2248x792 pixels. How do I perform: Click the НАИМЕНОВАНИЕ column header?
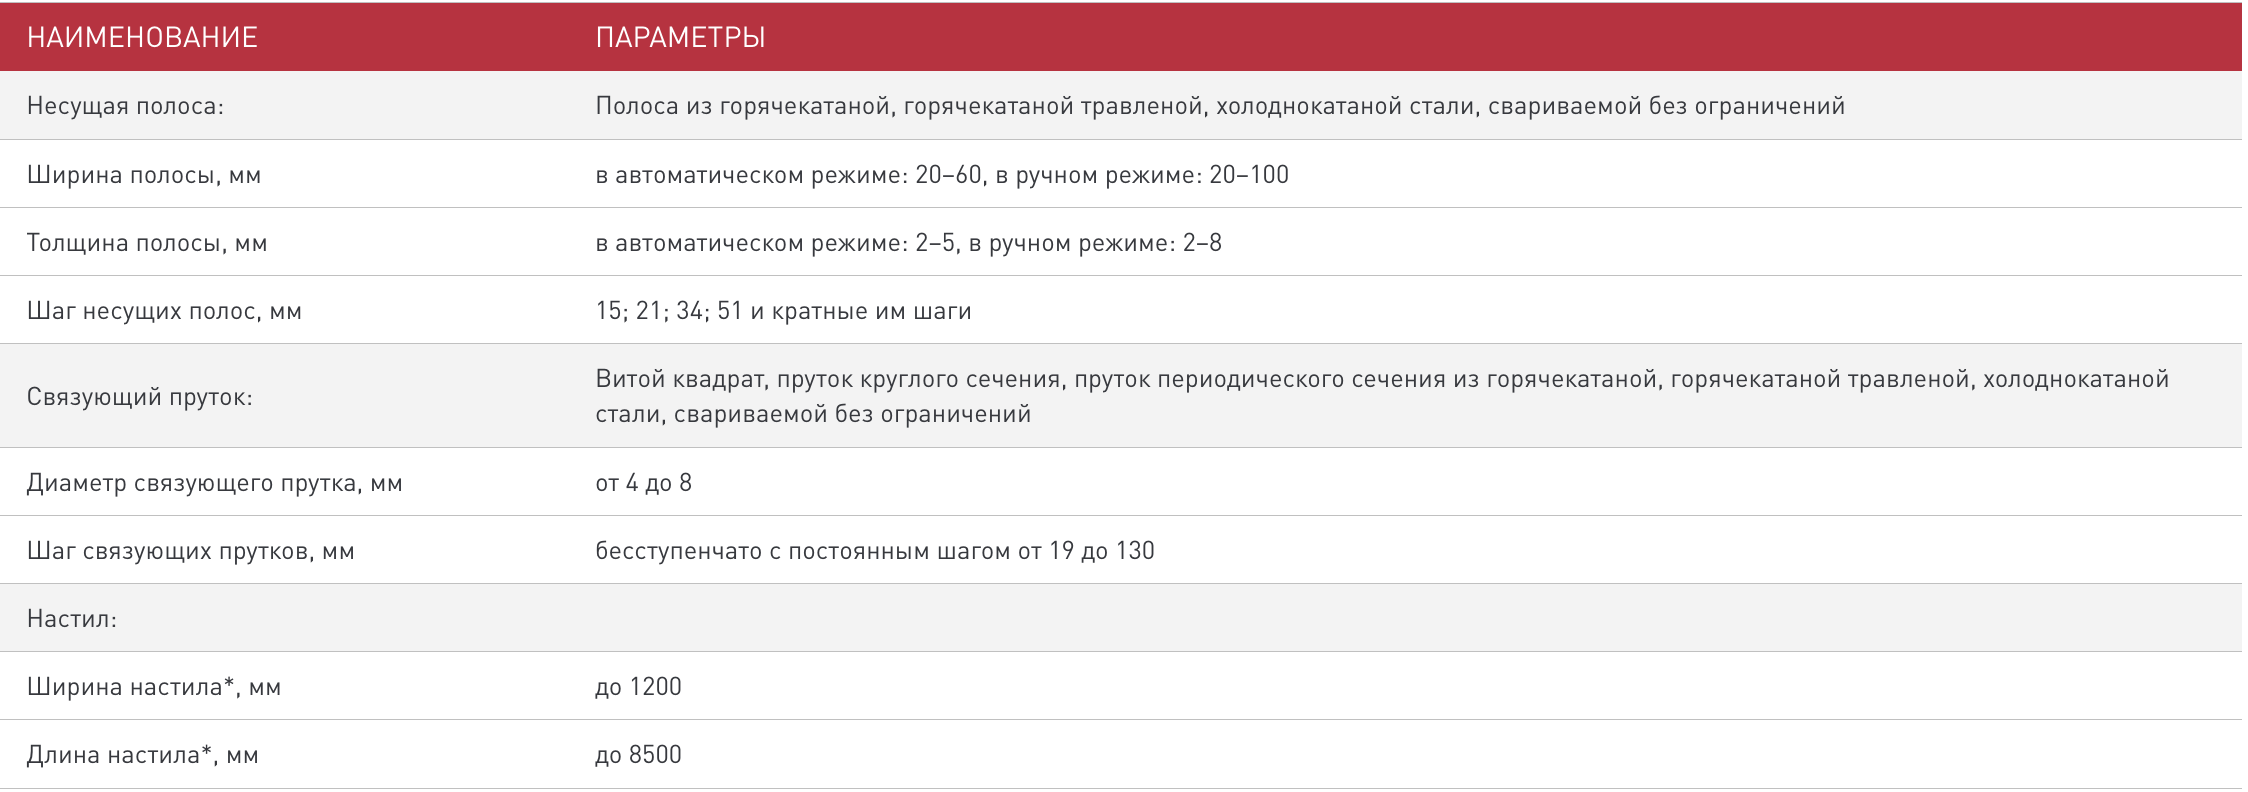(x=142, y=38)
